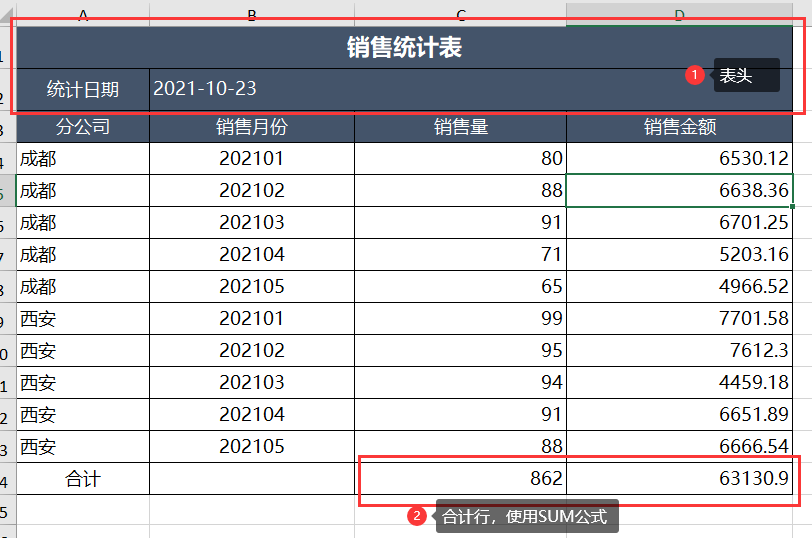This screenshot has width=812, height=538.
Task: Select the 销售统计表 title cell
Action: pyautogui.click(x=404, y=47)
